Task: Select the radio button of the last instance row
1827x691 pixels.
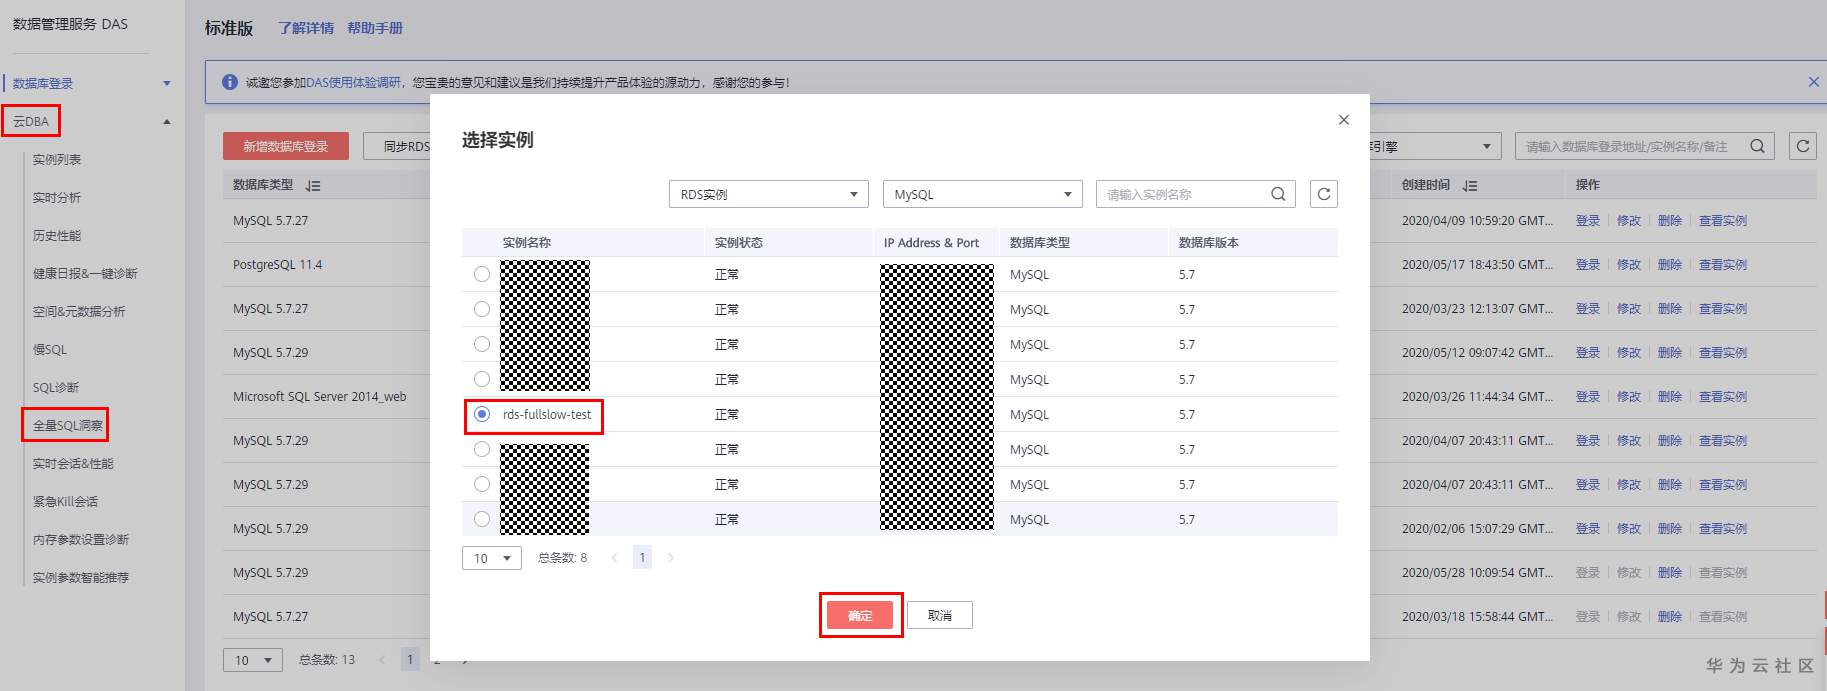Action: 482,519
